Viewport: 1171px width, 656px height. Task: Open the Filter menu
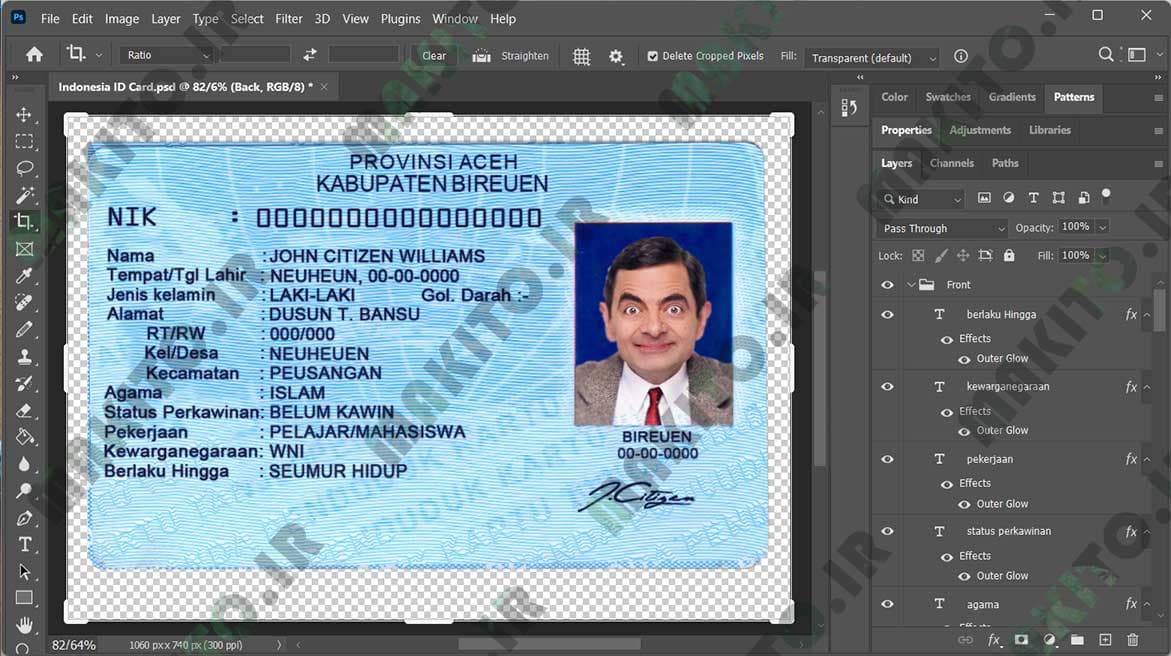(288, 19)
